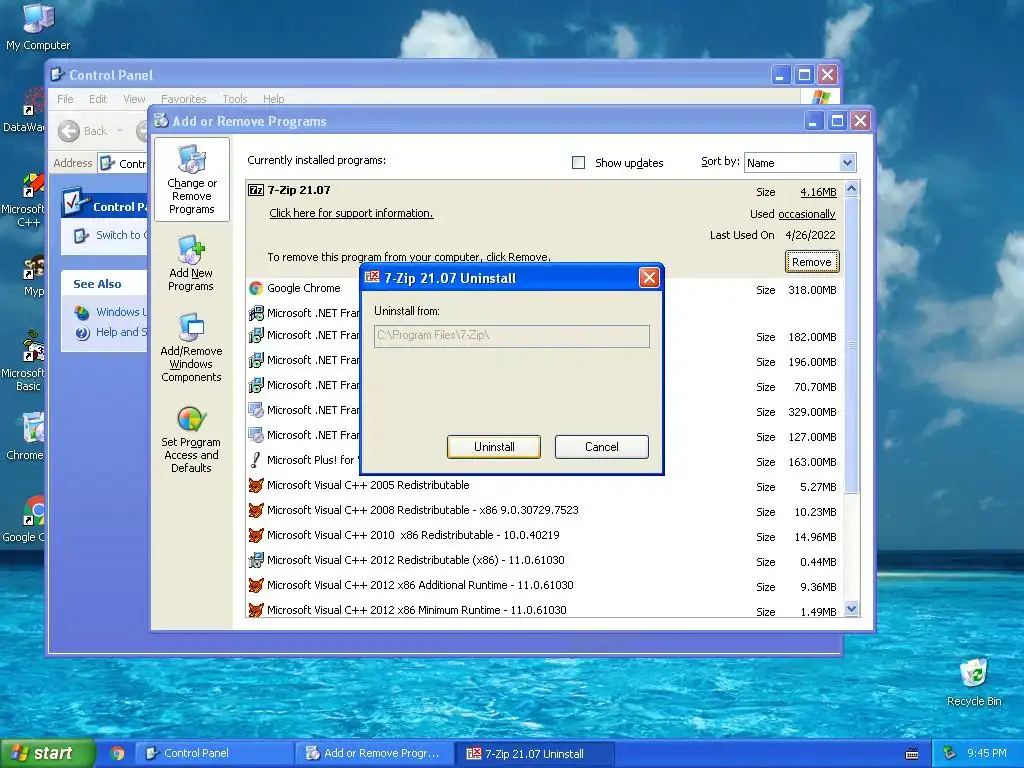Screen dimensions: 1024x768
Task: Click the 9:45 PM clock
Action: (x=987, y=753)
